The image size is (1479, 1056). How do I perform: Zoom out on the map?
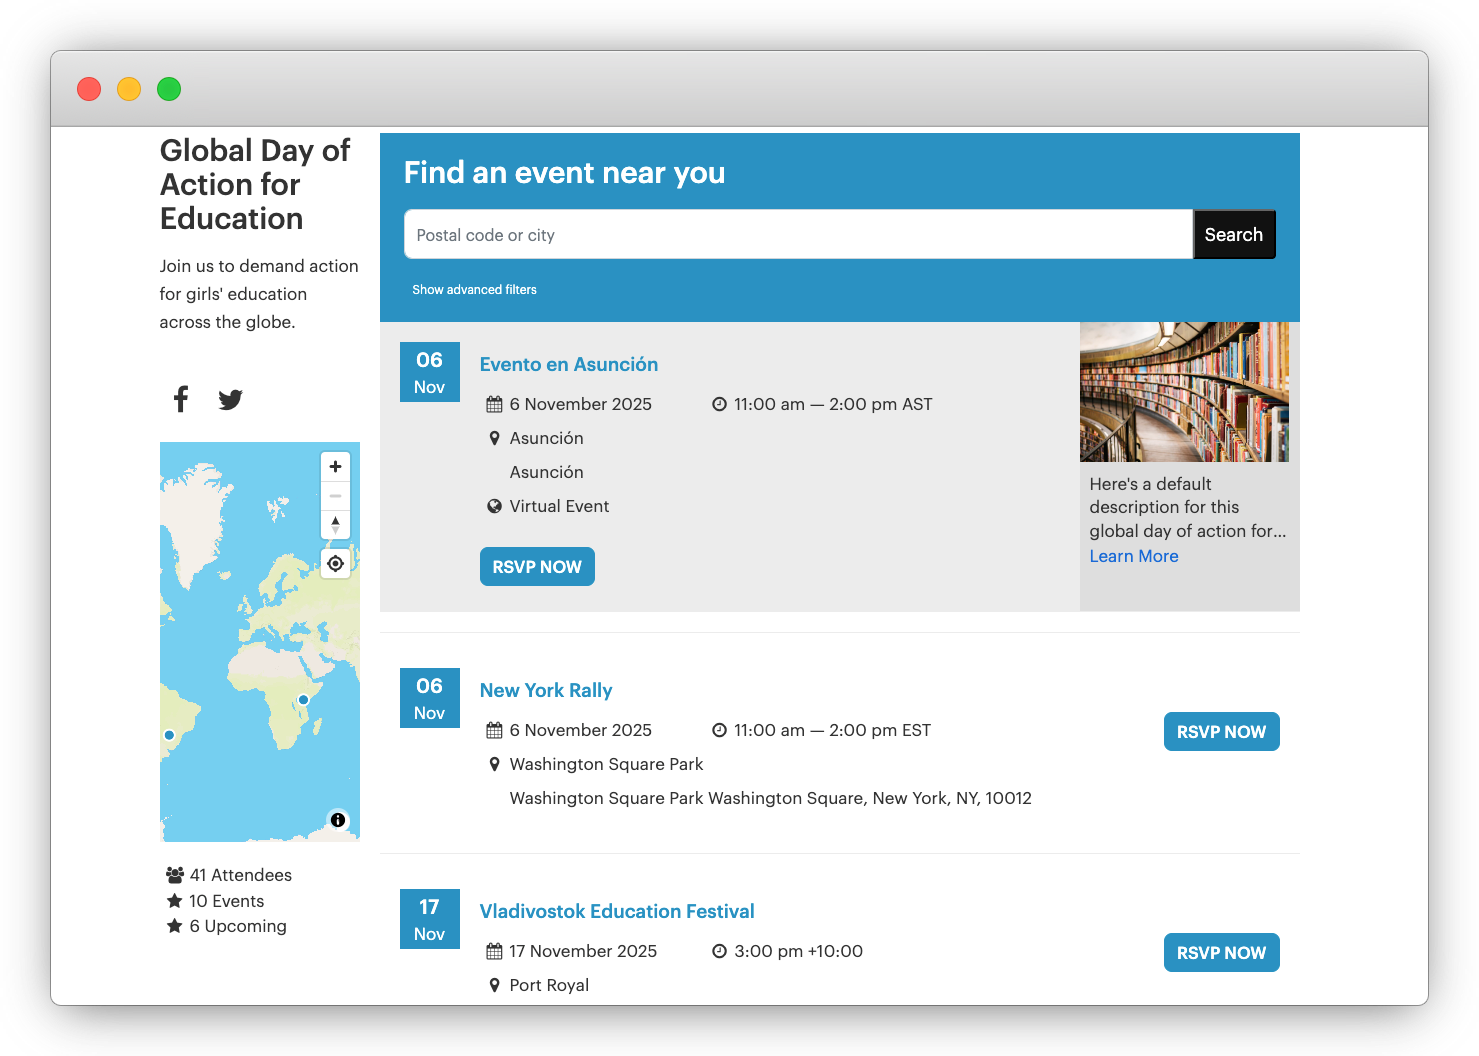click(x=335, y=496)
